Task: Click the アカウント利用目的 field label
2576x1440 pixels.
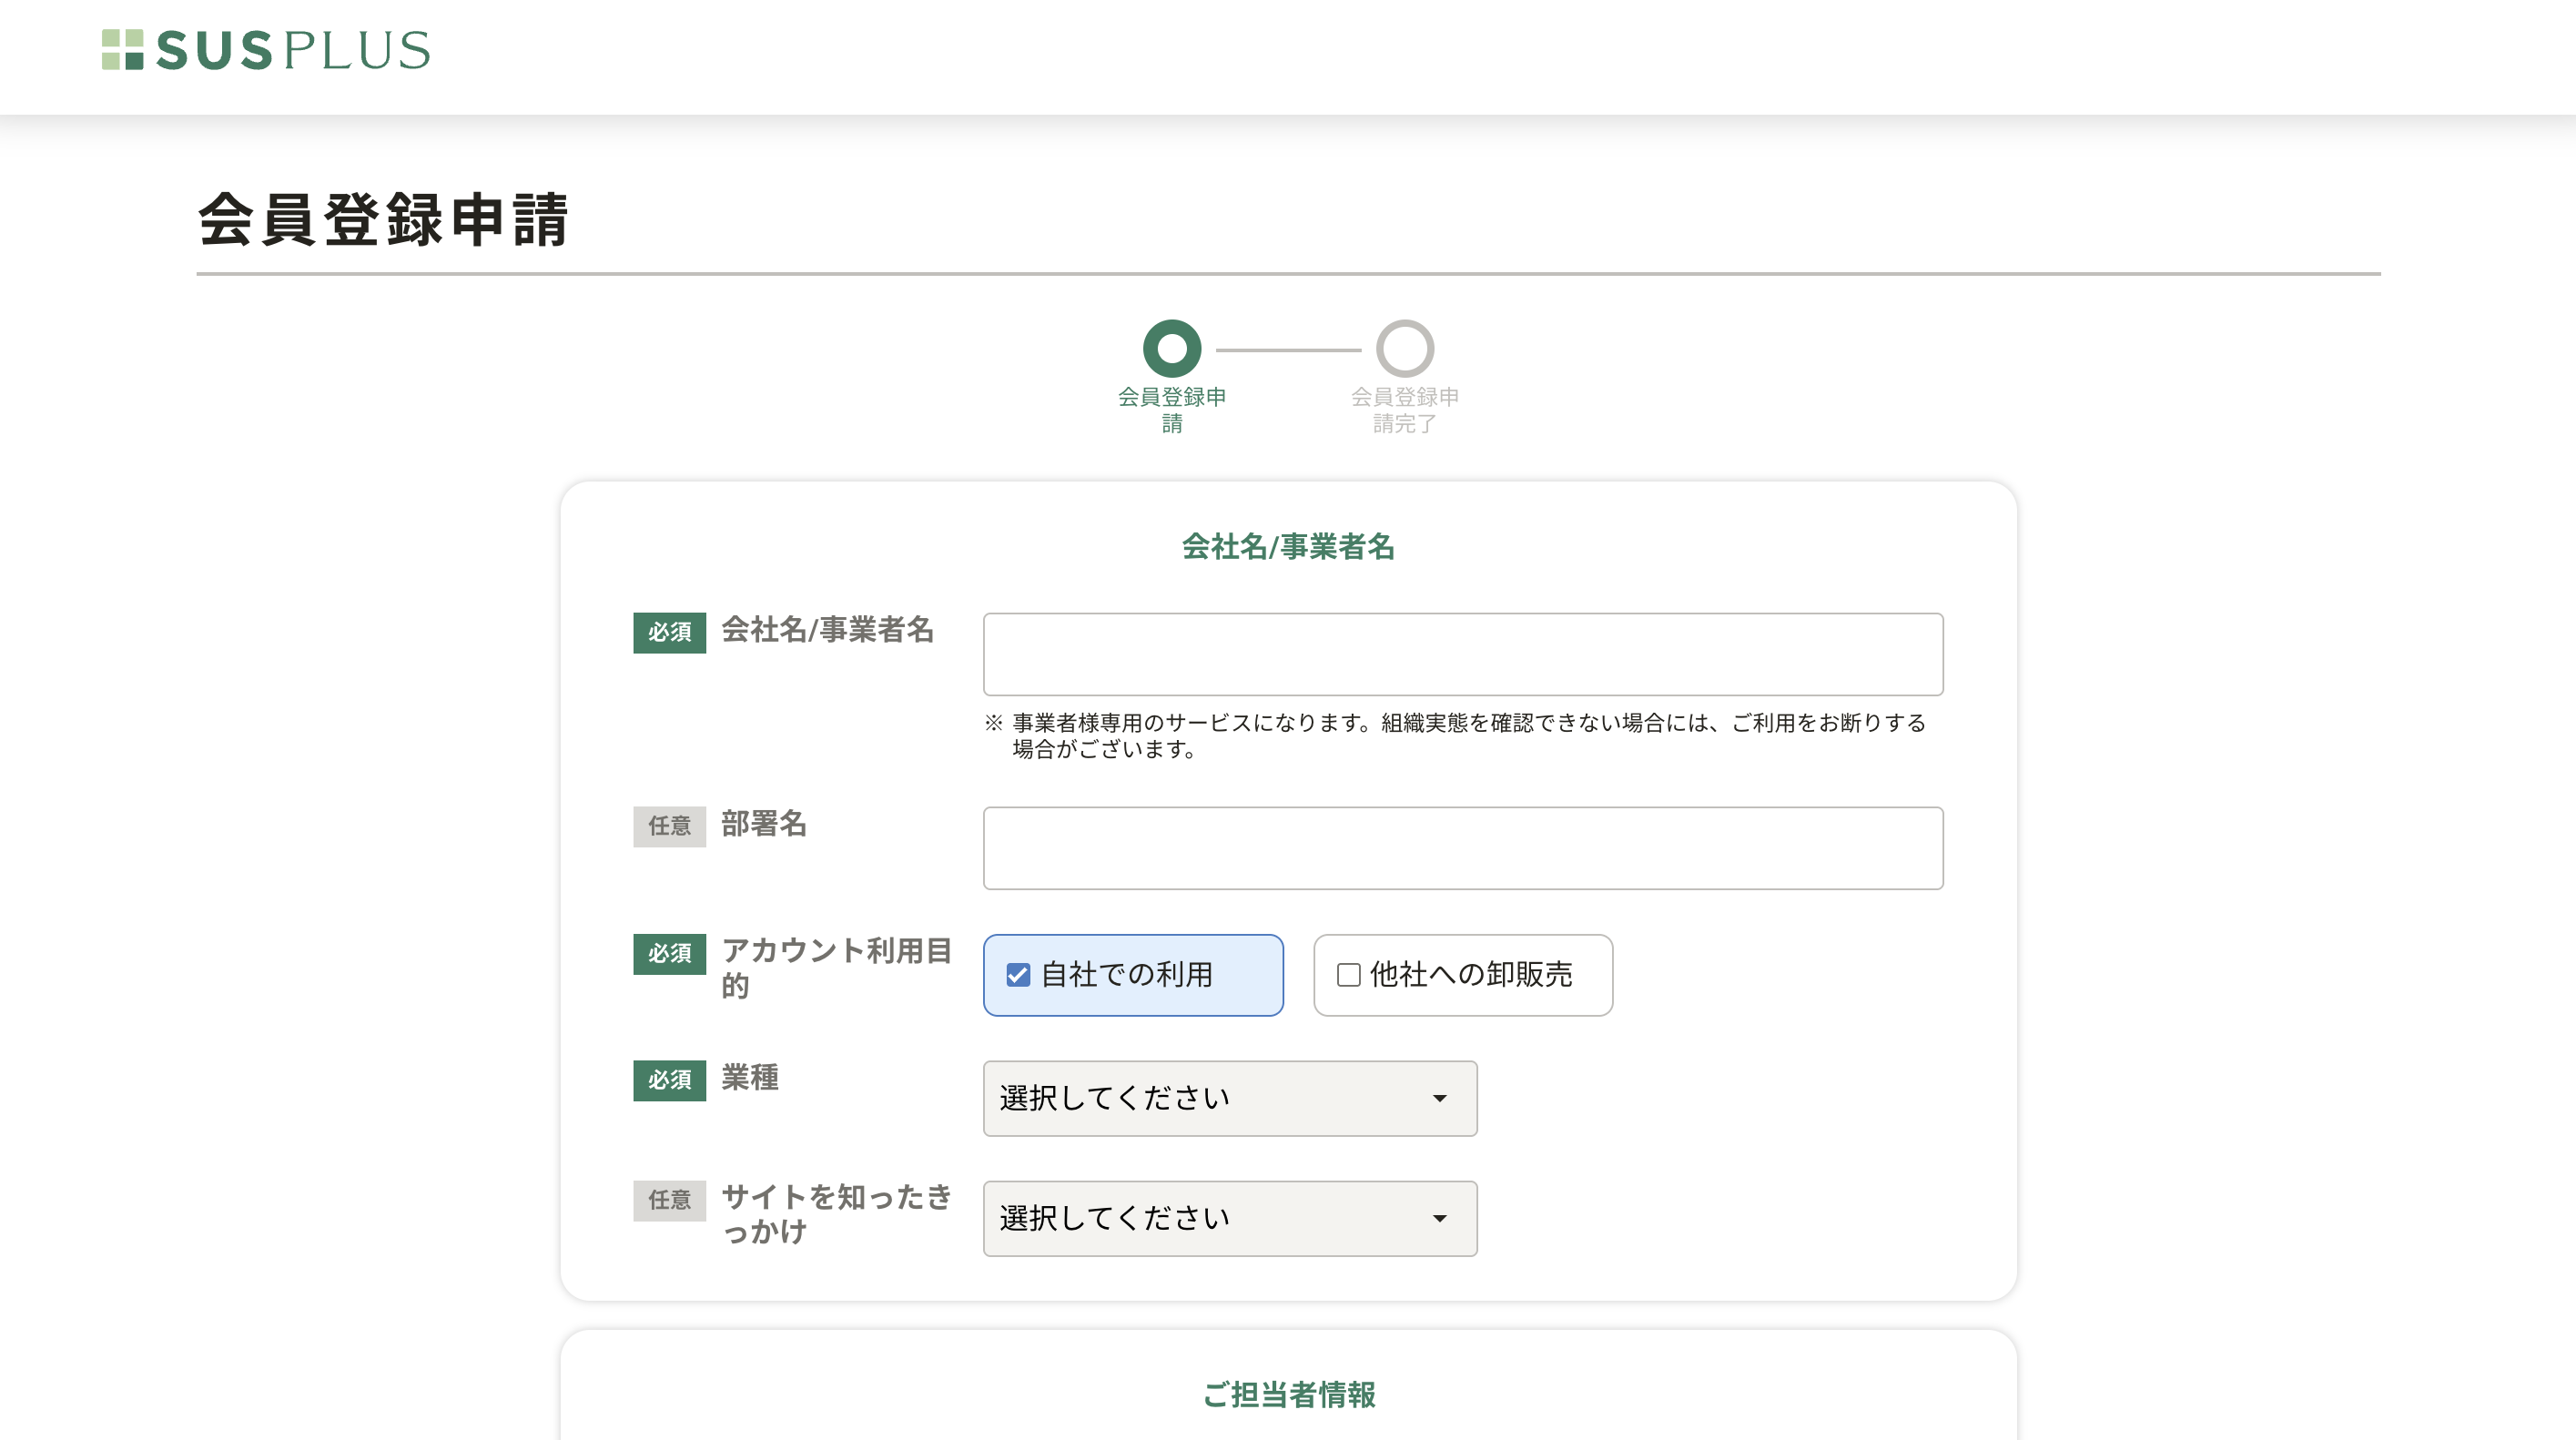Action: click(x=835, y=967)
